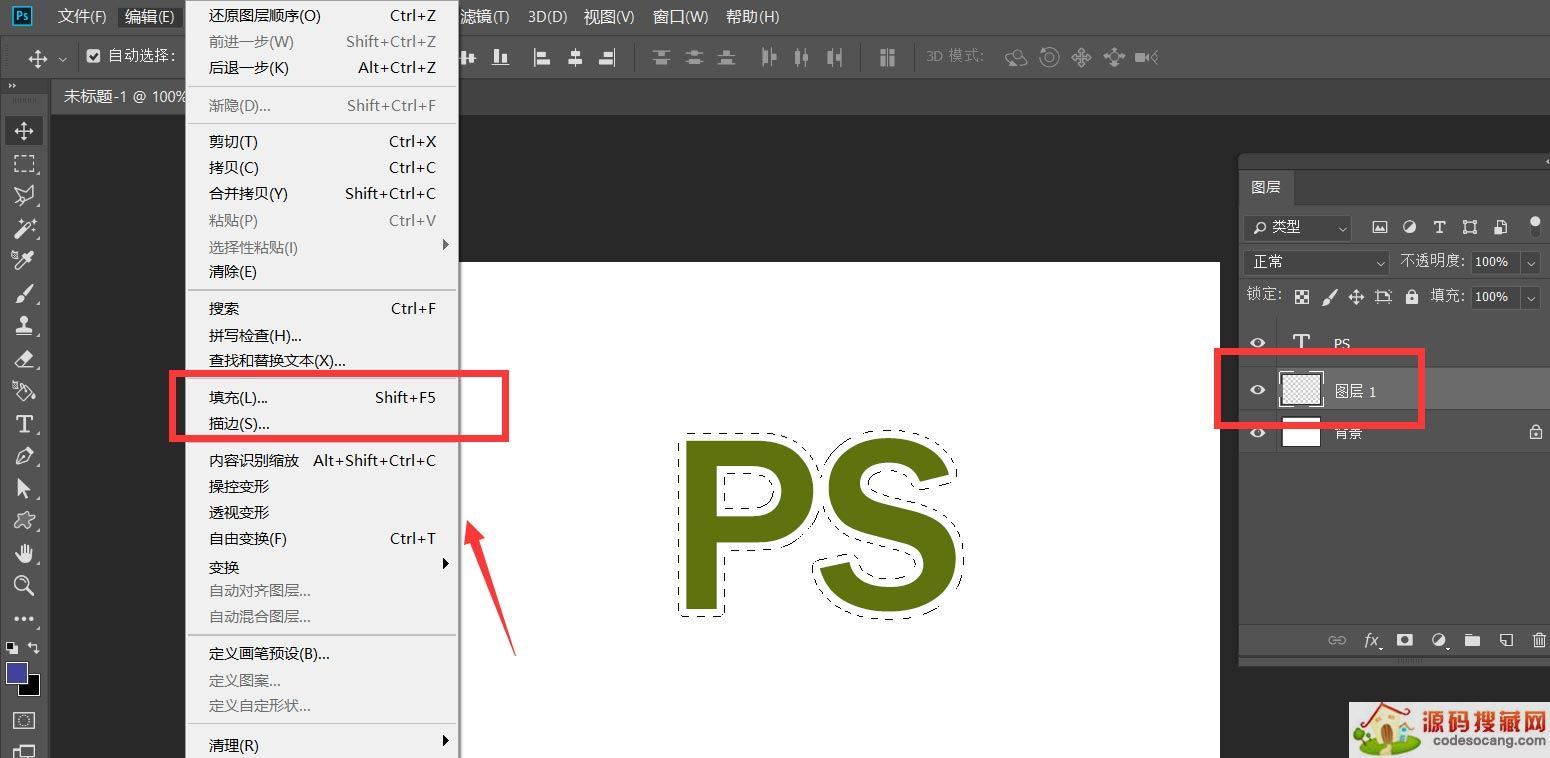Hide the 图层 1 layer
The width and height of the screenshot is (1550, 758).
1258,390
